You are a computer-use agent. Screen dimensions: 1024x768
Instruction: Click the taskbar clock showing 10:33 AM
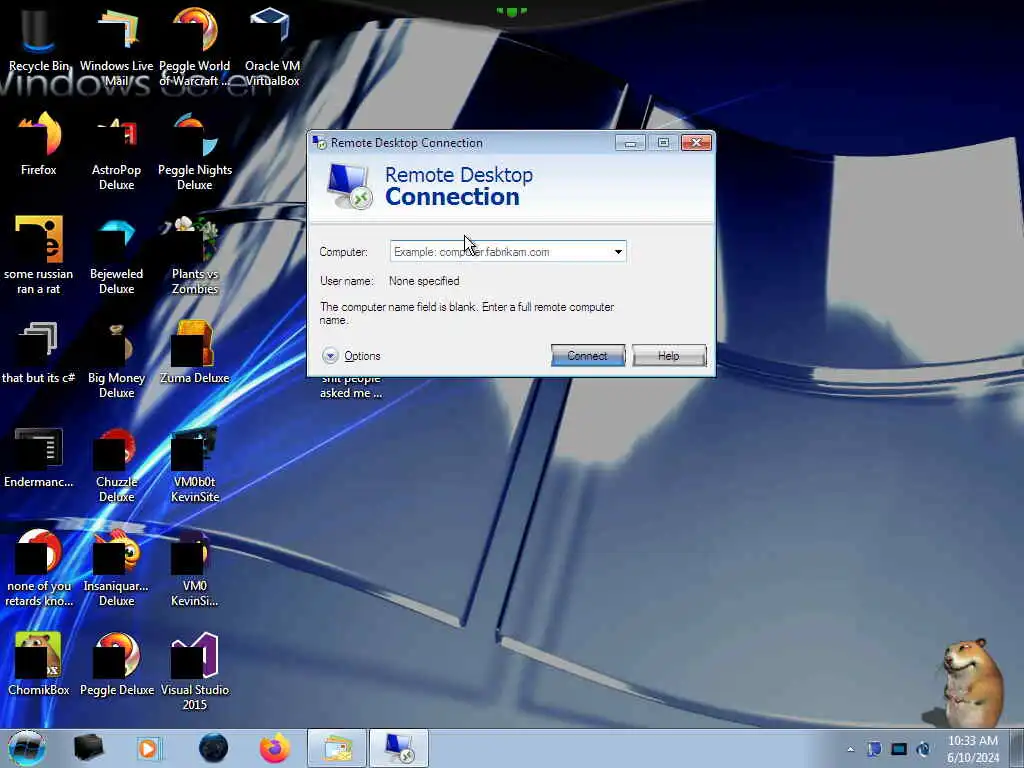[972, 749]
